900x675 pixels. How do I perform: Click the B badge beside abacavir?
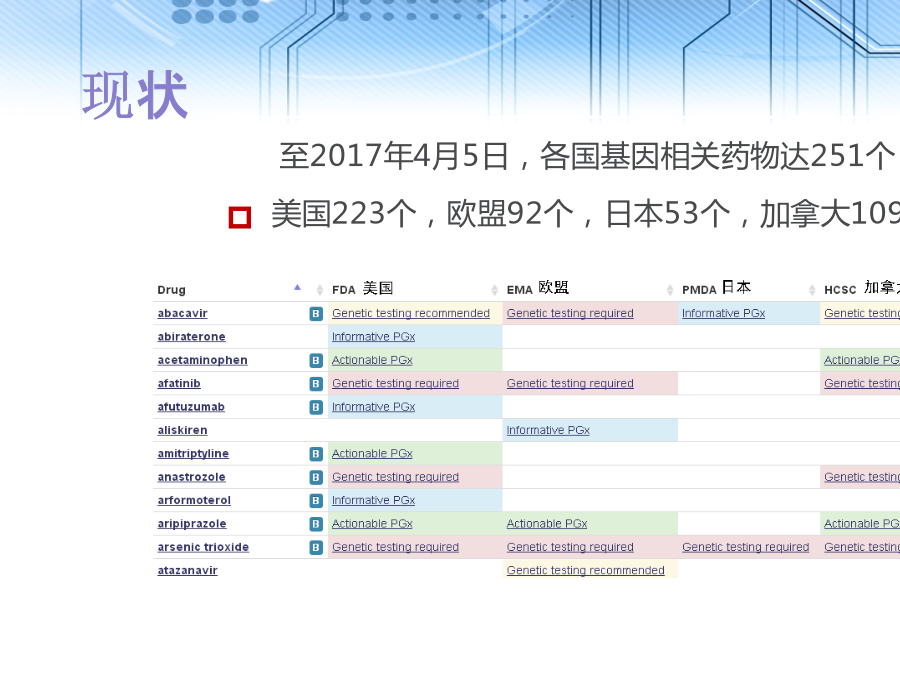pos(316,313)
